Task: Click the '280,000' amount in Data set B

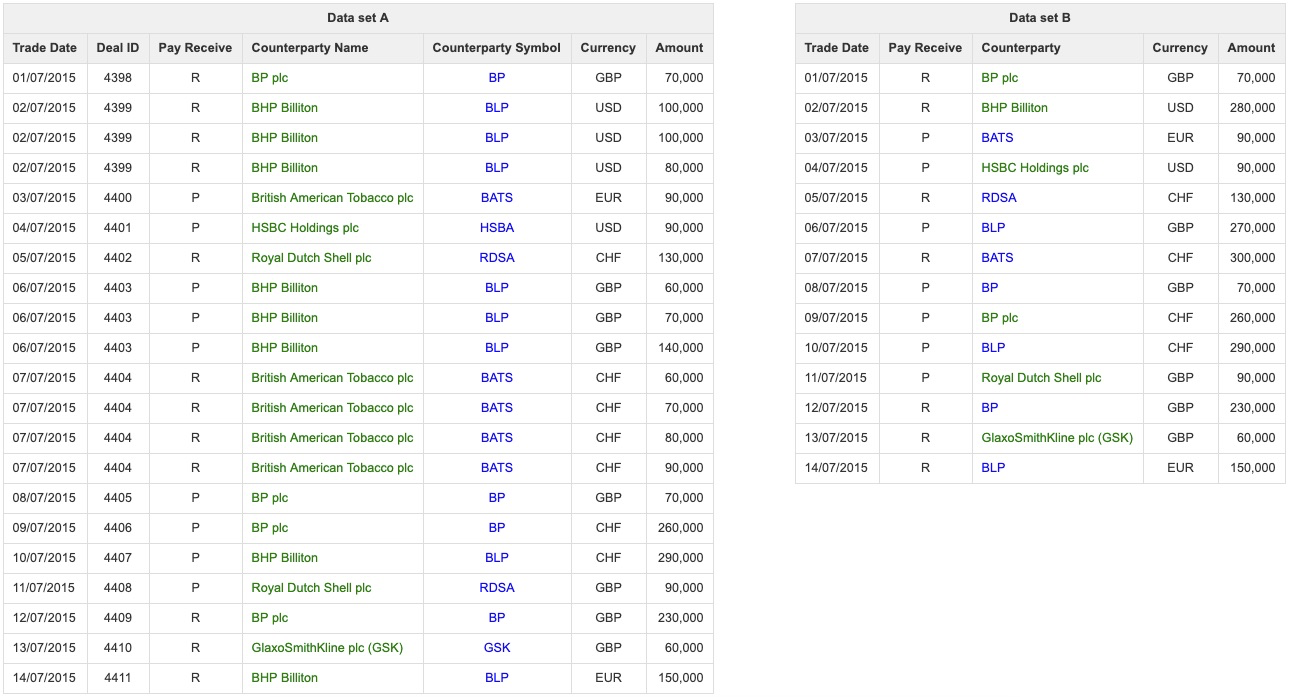Action: coord(1252,108)
